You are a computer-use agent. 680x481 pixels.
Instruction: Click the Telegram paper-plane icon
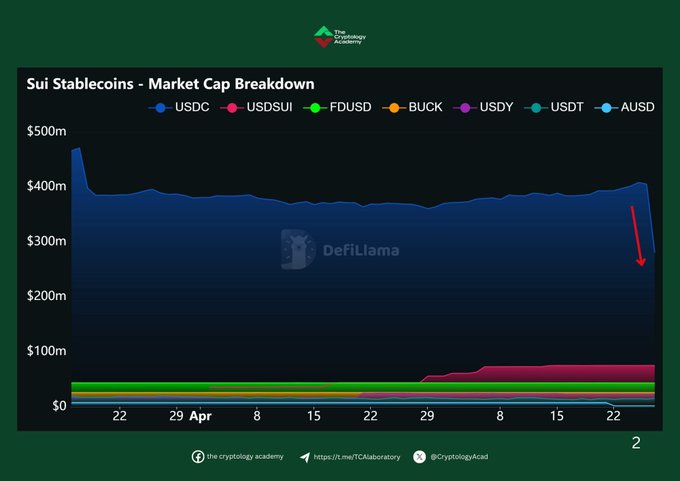click(x=305, y=457)
